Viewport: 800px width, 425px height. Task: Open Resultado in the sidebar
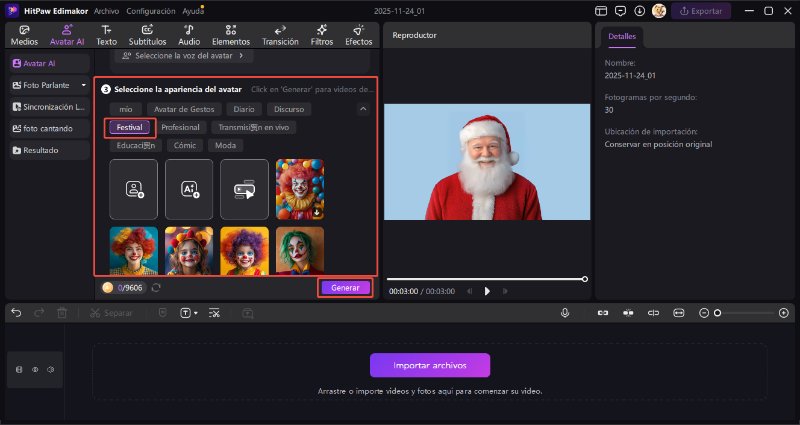(49, 151)
